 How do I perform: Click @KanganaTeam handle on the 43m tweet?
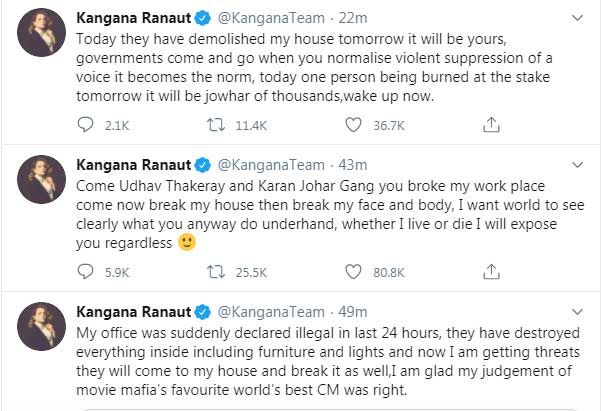[265, 165]
